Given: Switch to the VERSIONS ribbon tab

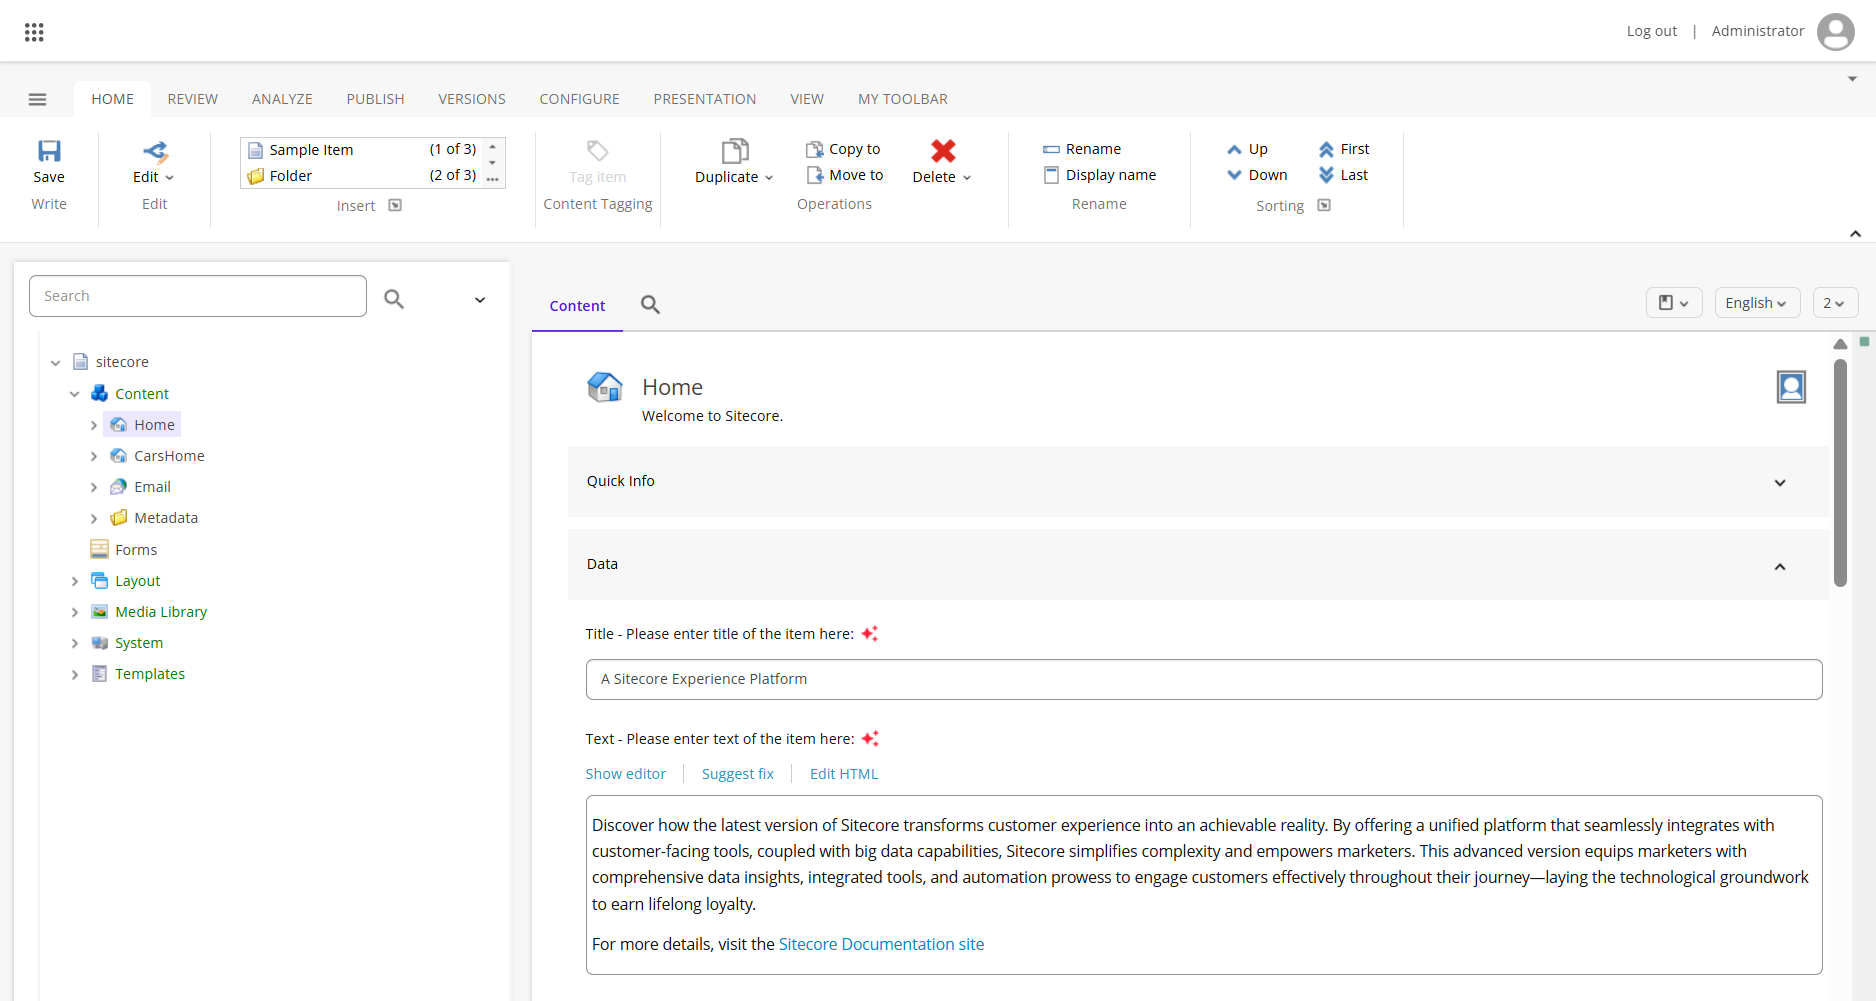Looking at the screenshot, I should (472, 99).
